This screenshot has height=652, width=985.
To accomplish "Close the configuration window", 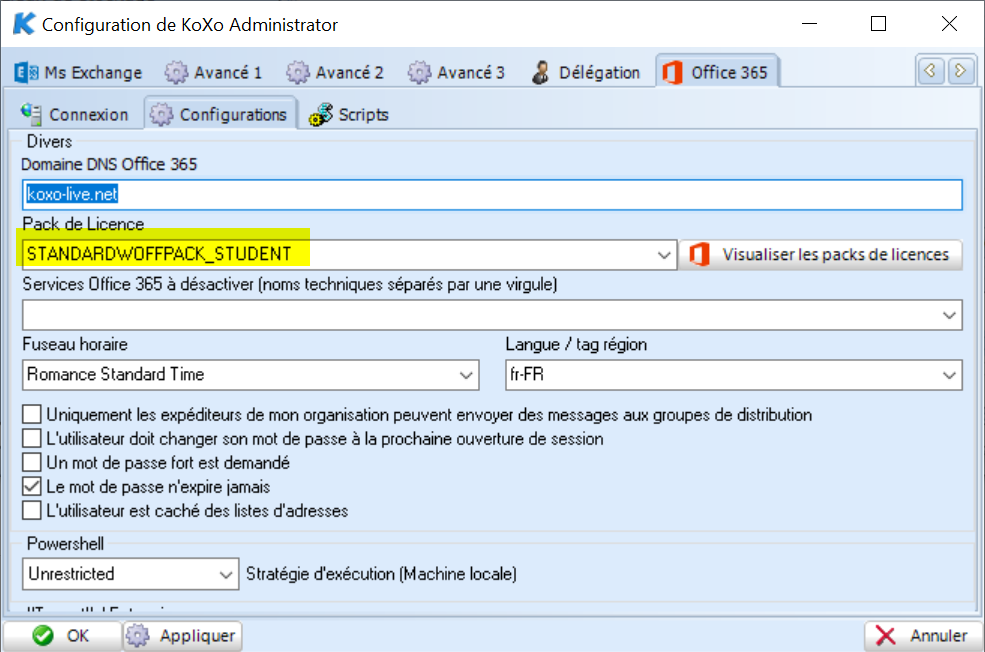I will tap(949, 24).
